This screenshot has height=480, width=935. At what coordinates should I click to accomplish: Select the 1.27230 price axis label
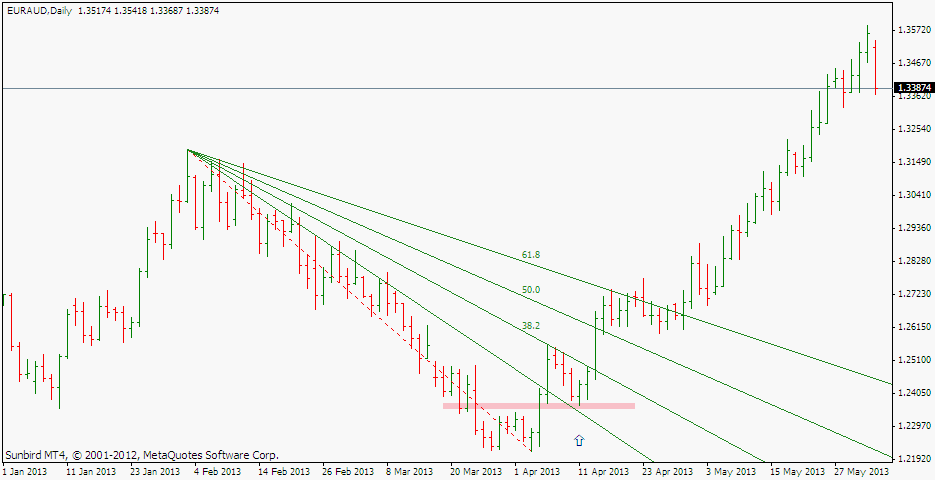909,294
